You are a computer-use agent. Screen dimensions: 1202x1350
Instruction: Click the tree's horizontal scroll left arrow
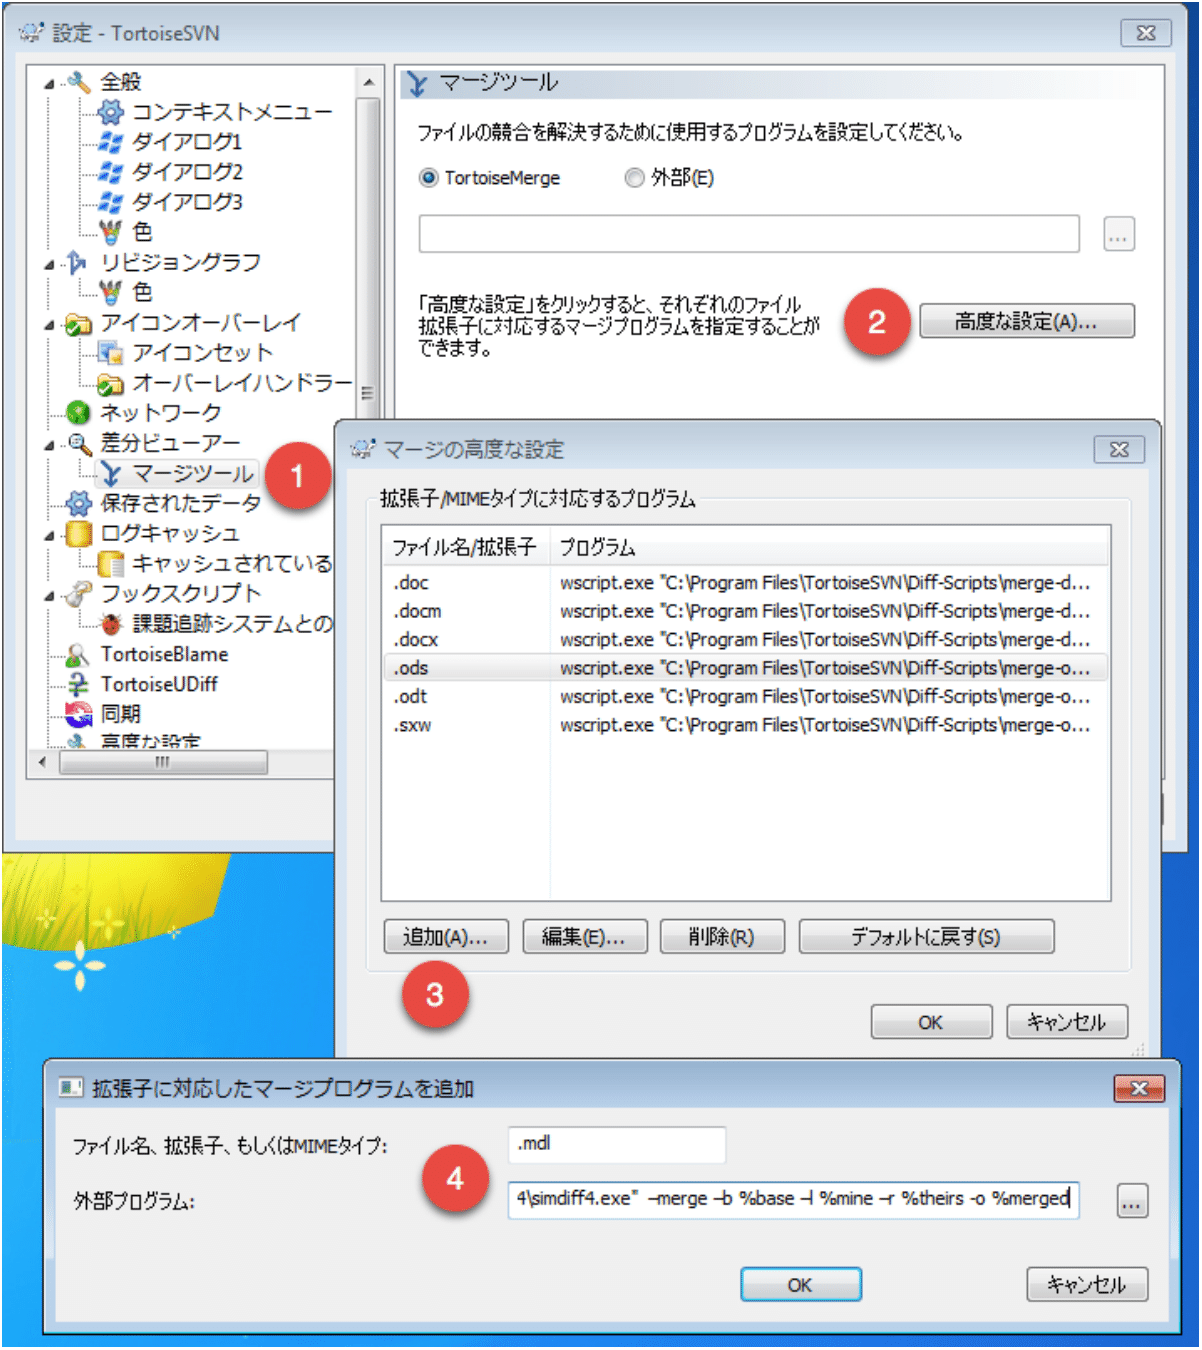(42, 762)
